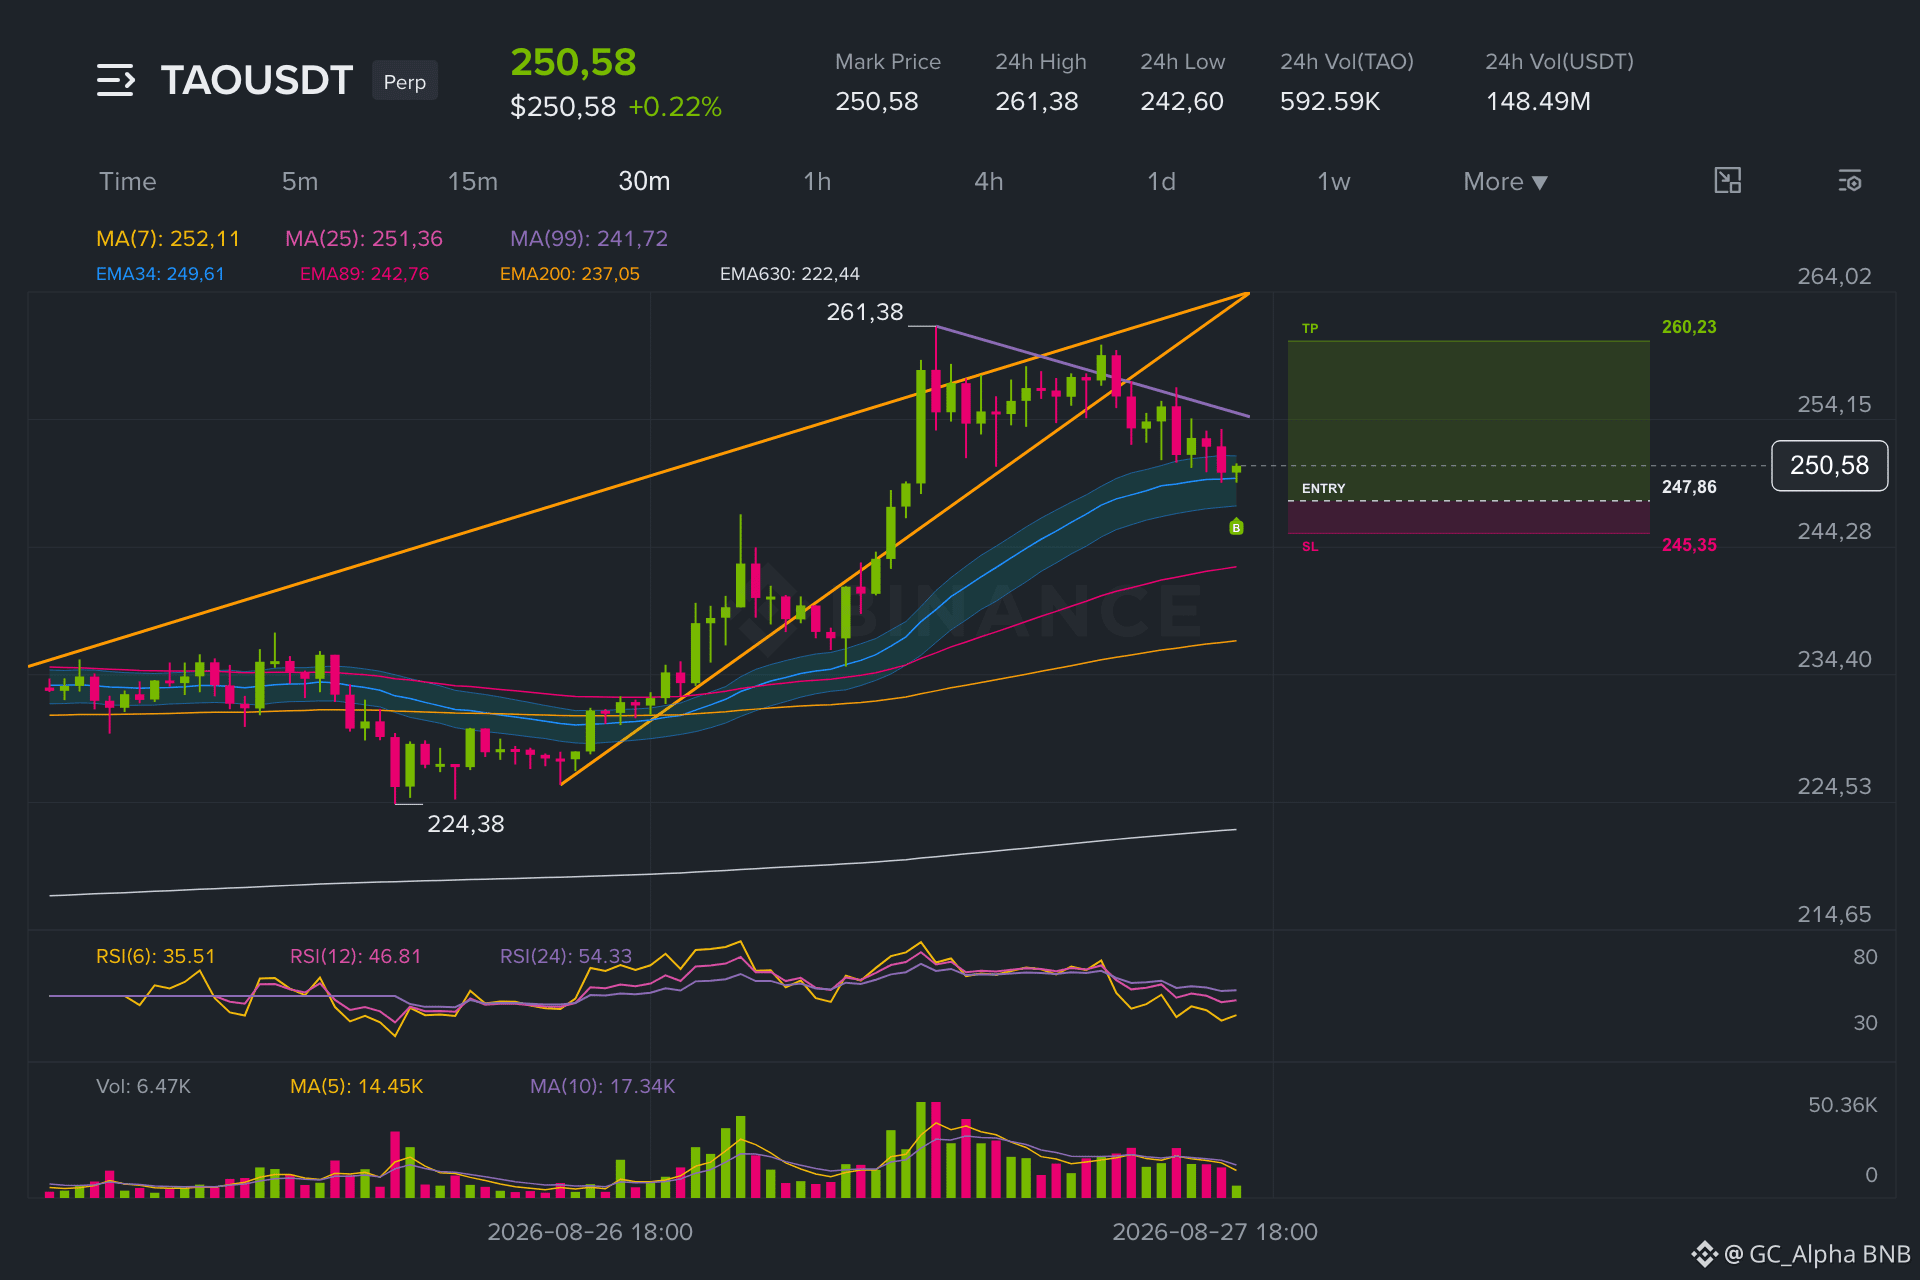Click the 234,40 price axis label
This screenshot has width=1920, height=1280.
(1834, 660)
